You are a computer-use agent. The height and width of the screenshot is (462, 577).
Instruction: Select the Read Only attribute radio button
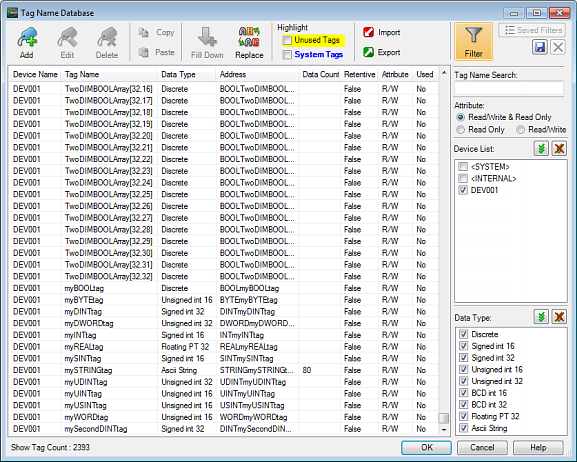click(x=460, y=130)
